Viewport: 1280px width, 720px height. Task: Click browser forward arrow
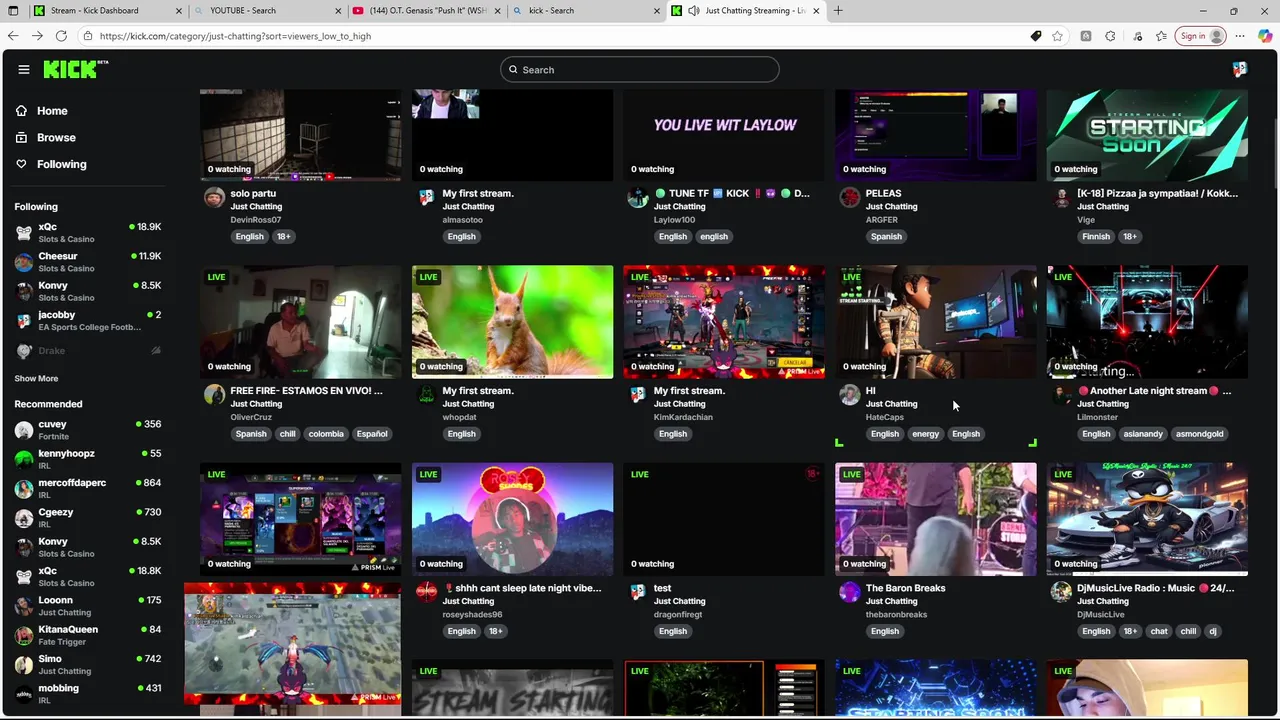37,36
